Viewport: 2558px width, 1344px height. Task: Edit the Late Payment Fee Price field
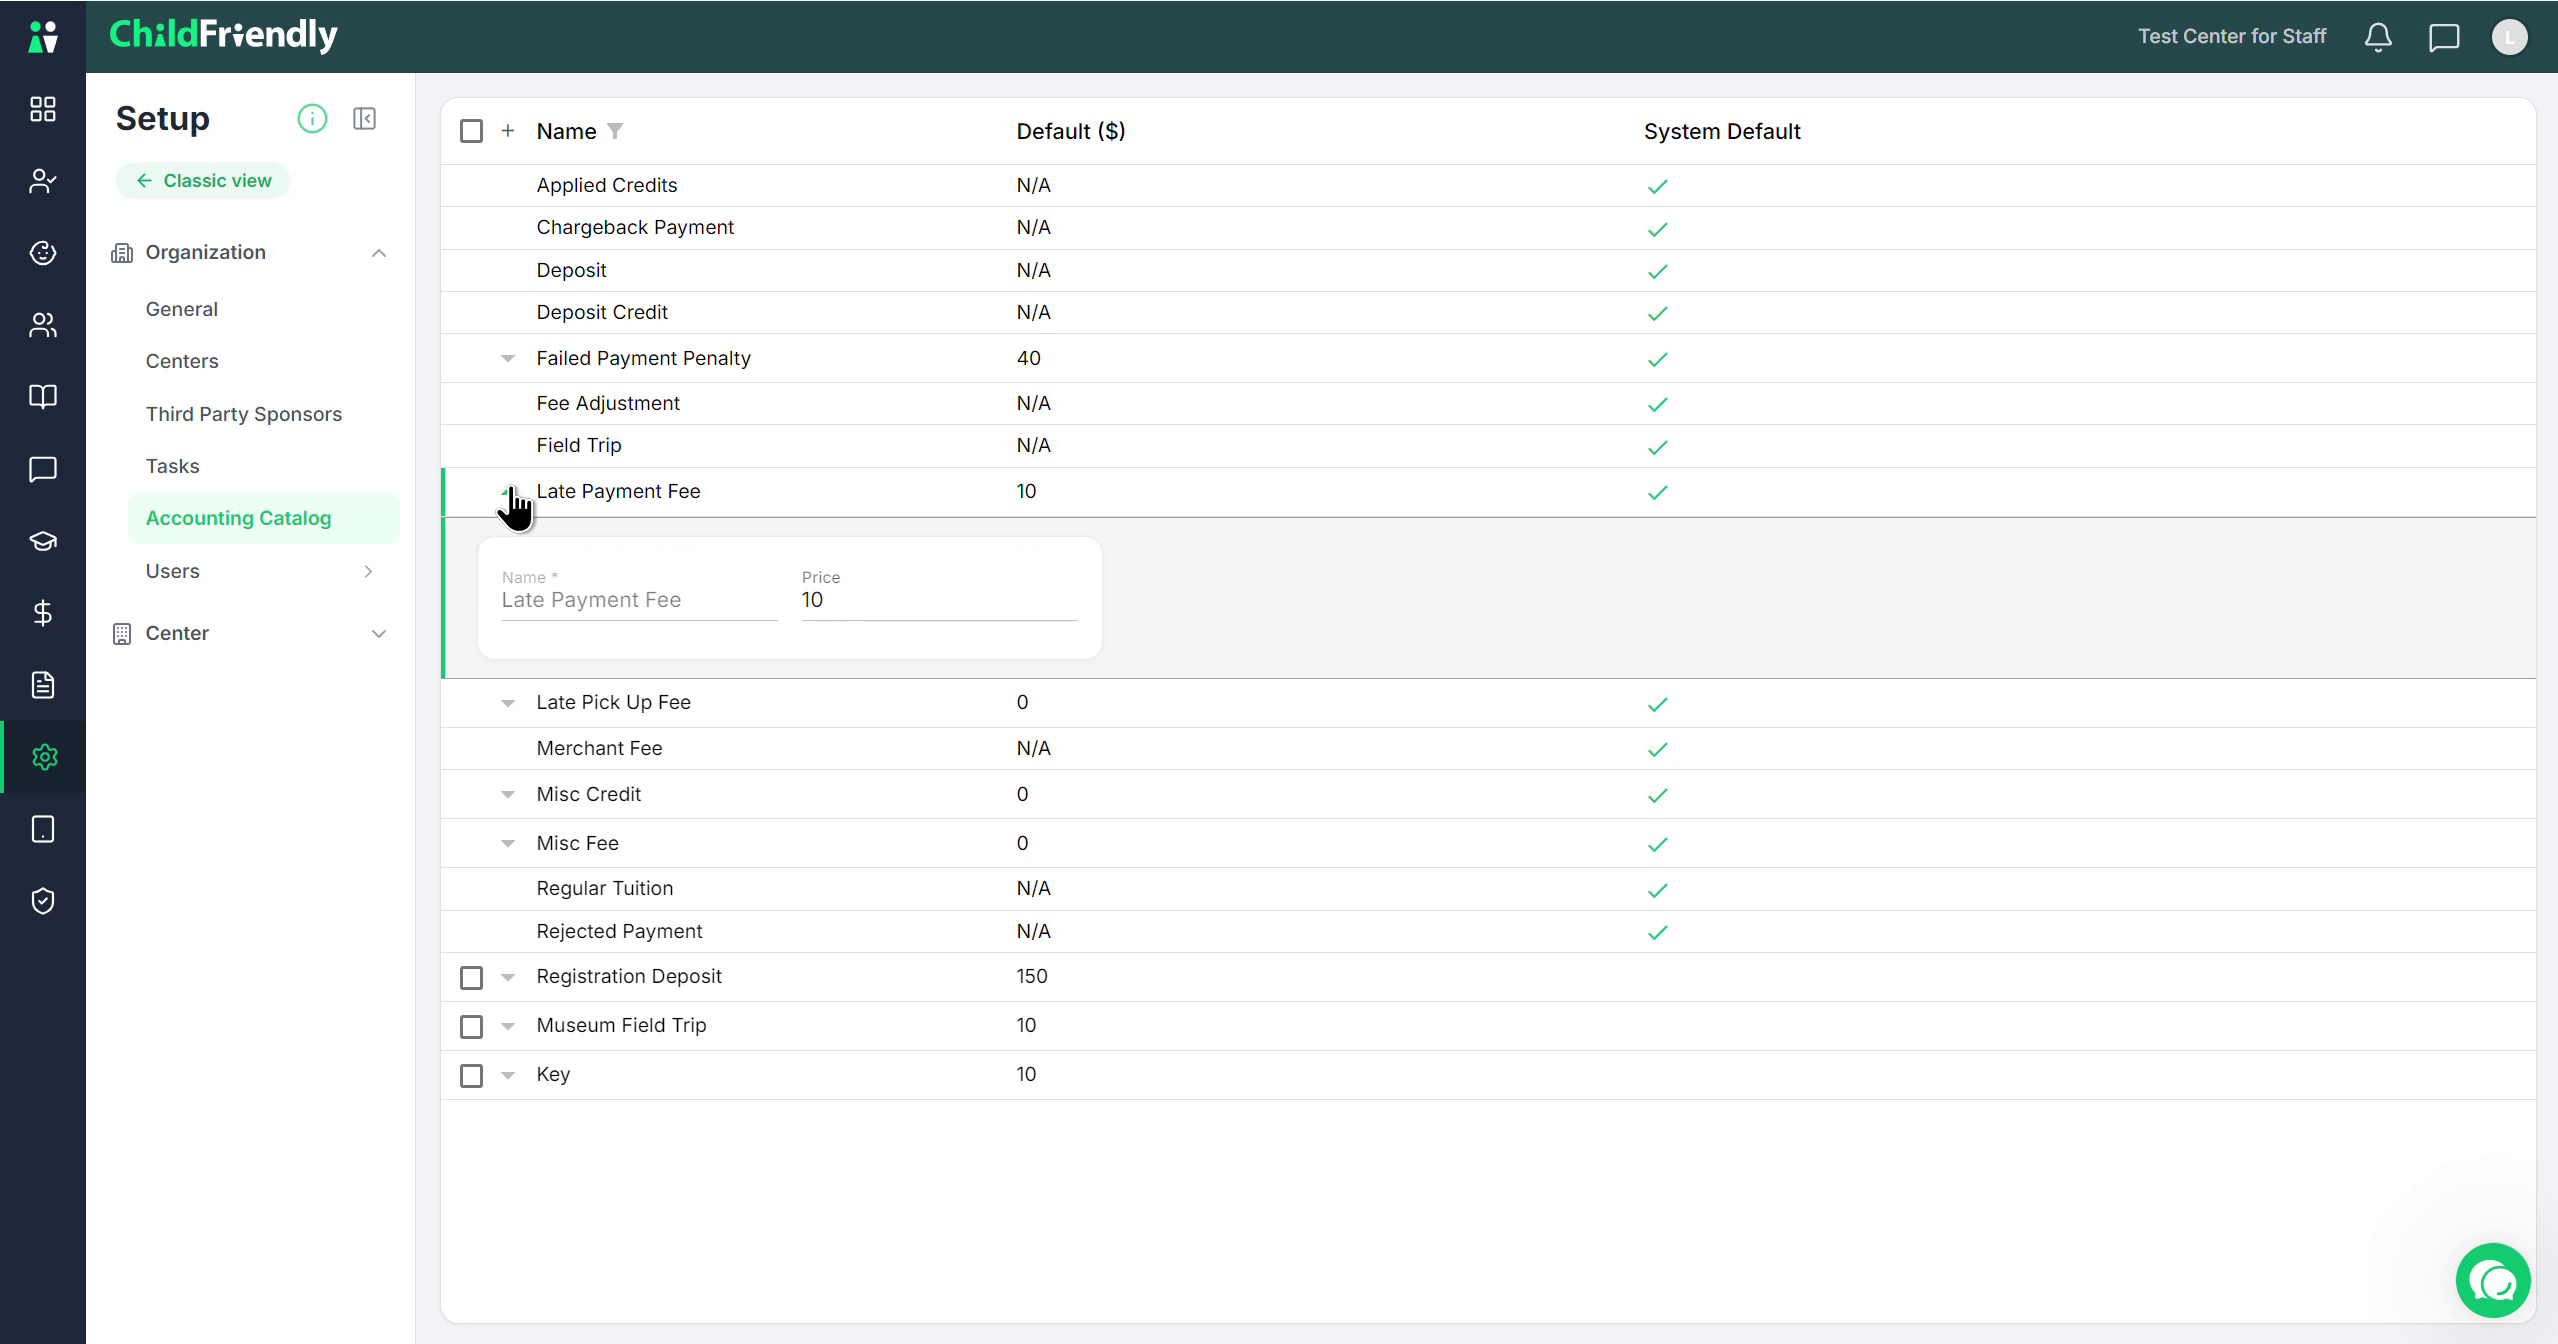tap(939, 600)
